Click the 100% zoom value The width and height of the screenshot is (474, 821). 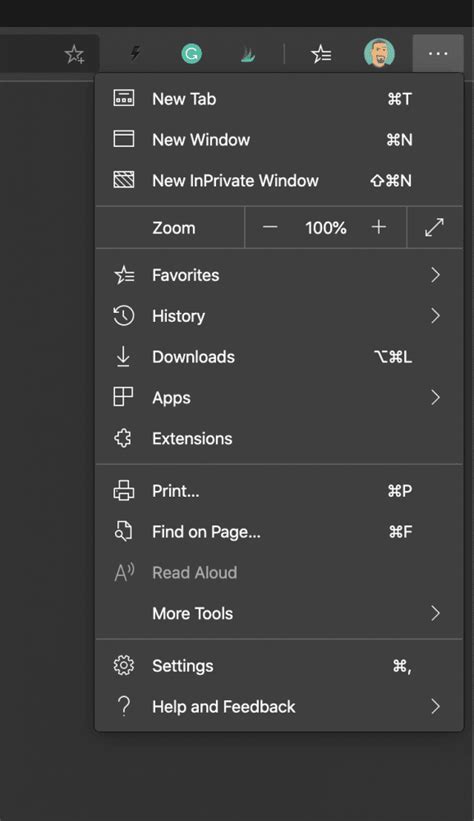(x=326, y=228)
